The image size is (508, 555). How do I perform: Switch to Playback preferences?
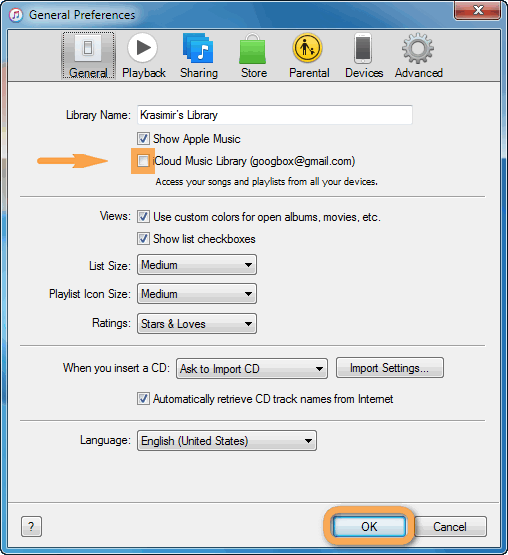pos(144,55)
